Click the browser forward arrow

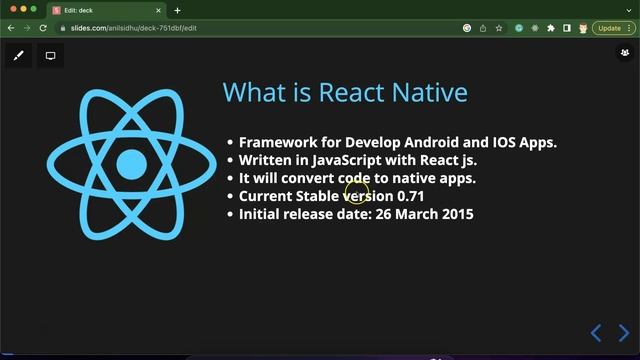[27, 28]
